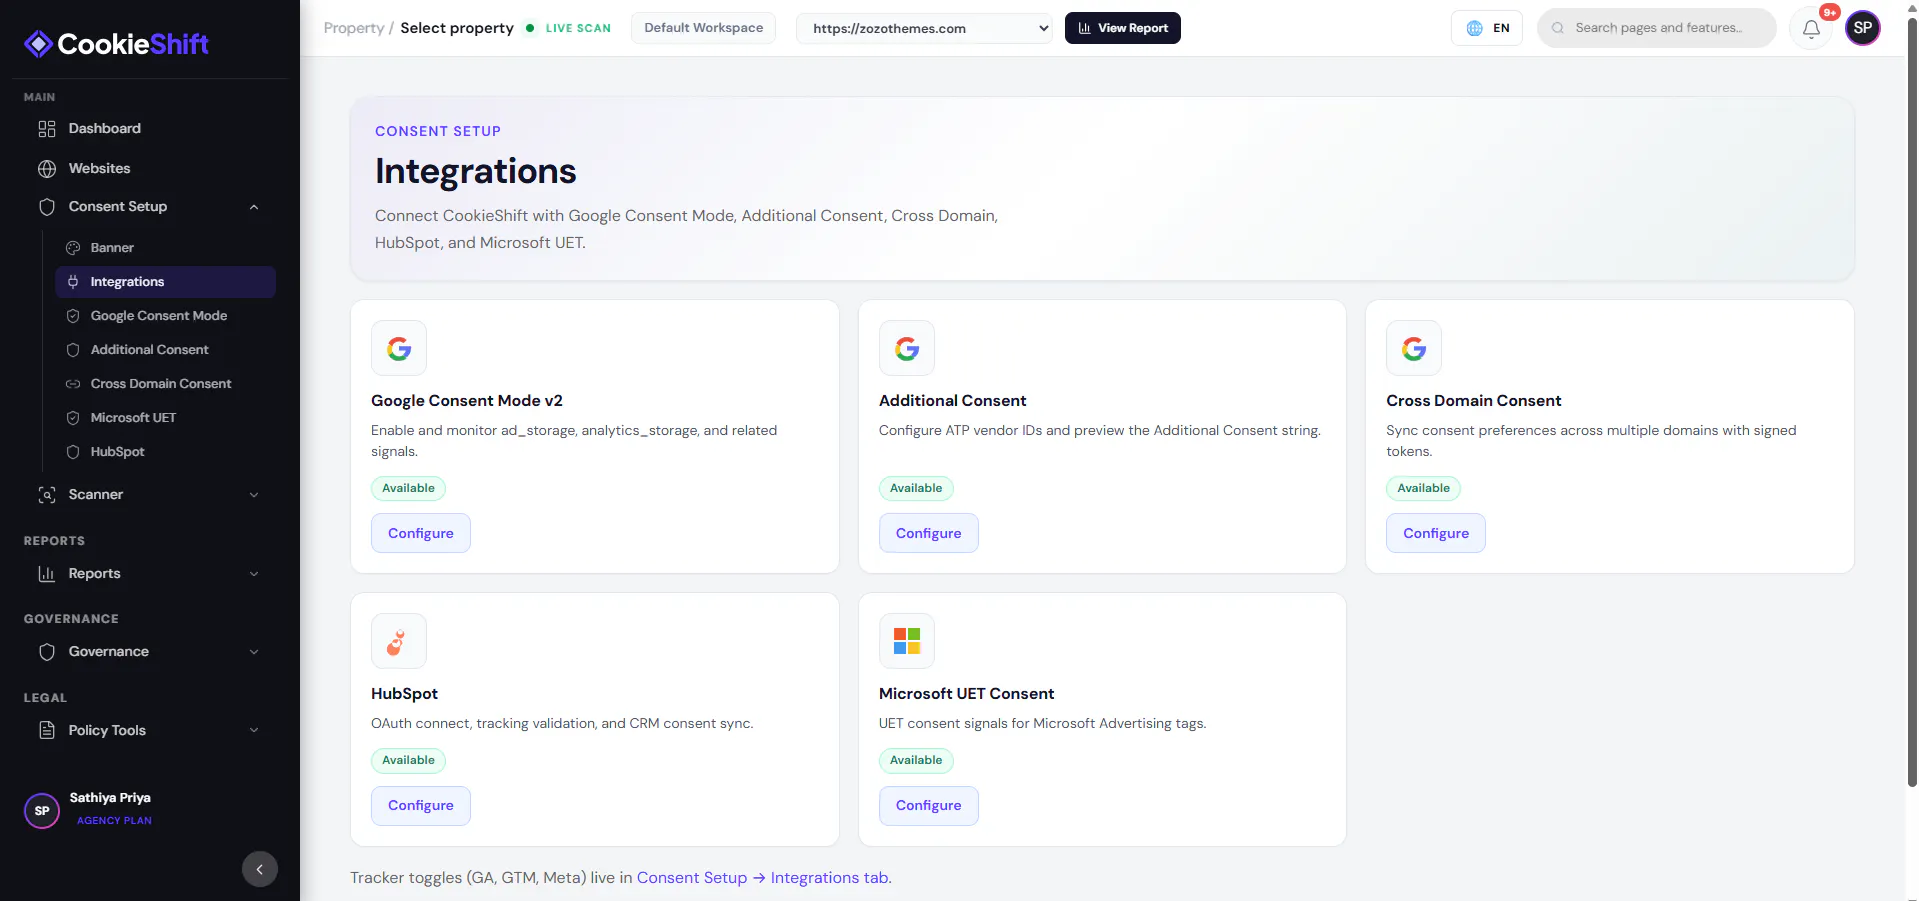The width and height of the screenshot is (1919, 901).
Task: Configure Microsoft UET Consent integration
Action: (929, 806)
